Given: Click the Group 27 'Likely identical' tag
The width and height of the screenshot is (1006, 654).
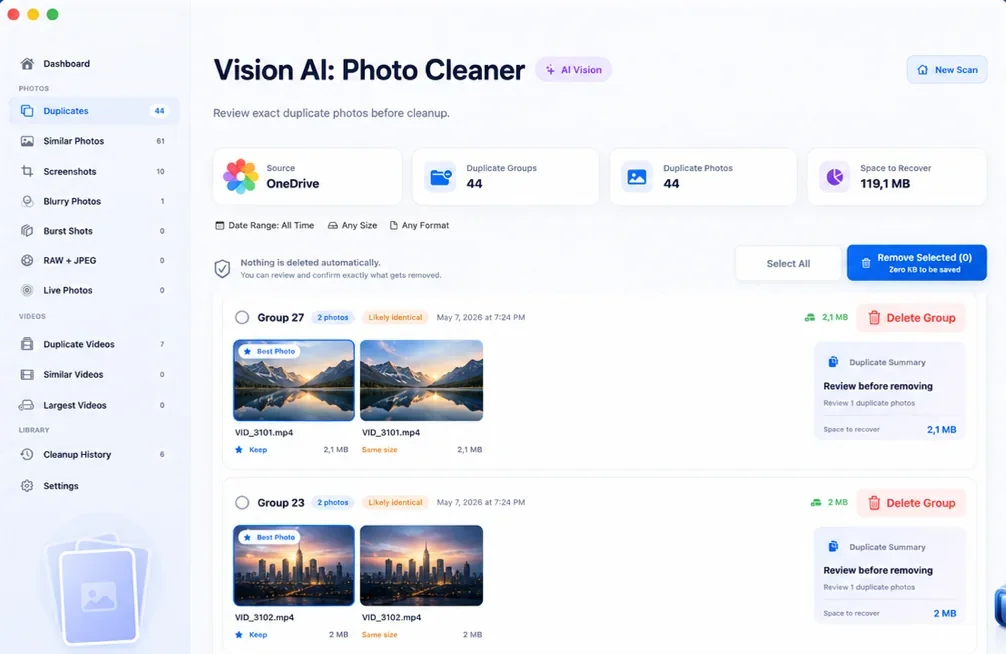Looking at the screenshot, I should (395, 317).
